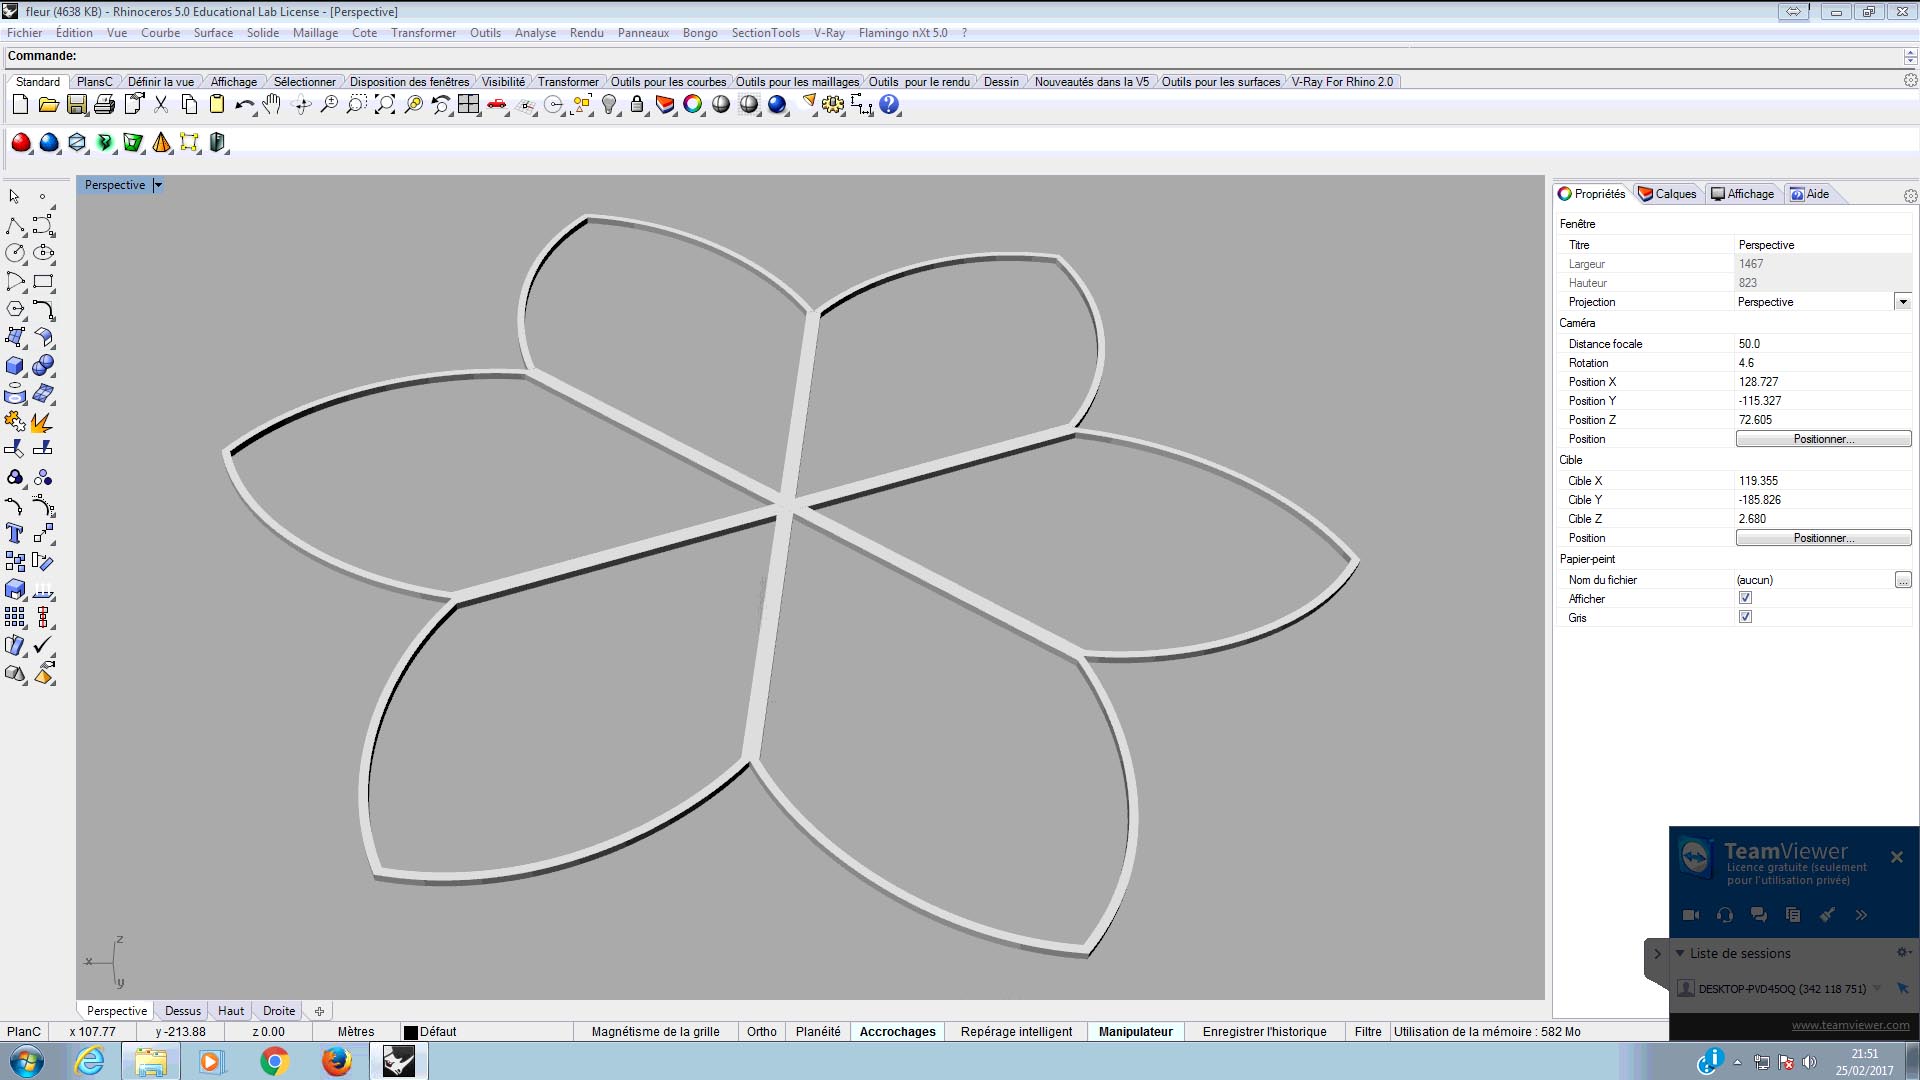Click the Filtre button in status bar
1920x1080 pixels.
(x=1367, y=1032)
